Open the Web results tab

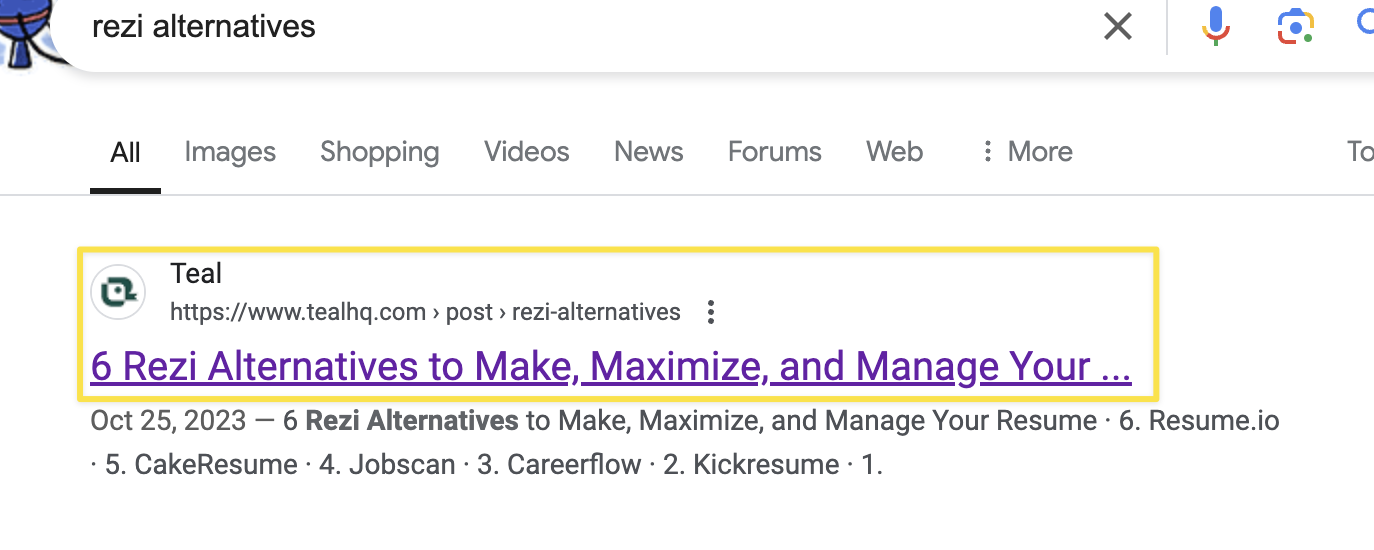(x=894, y=152)
